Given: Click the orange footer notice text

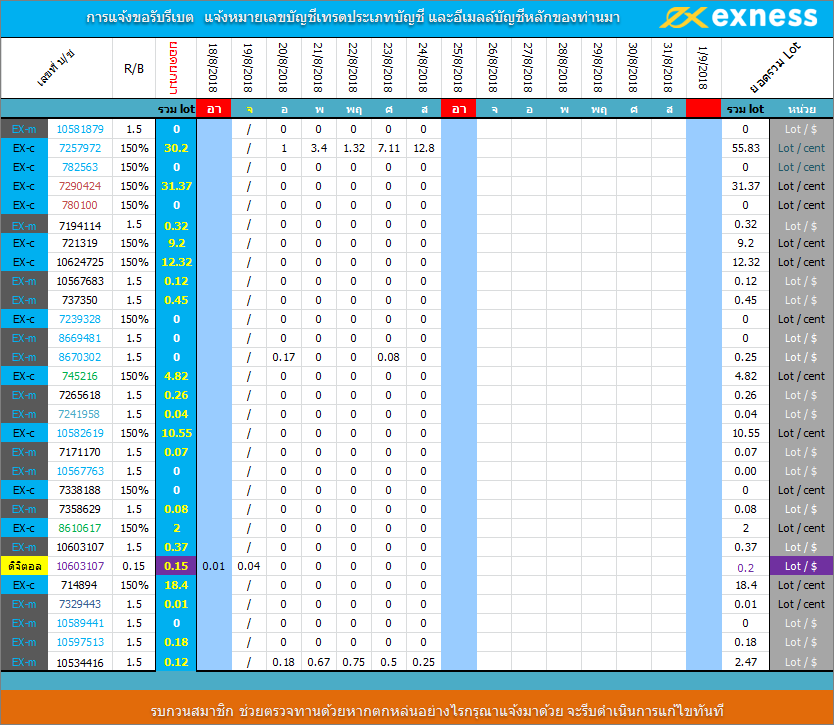Looking at the screenshot, I should pyautogui.click(x=437, y=711).
